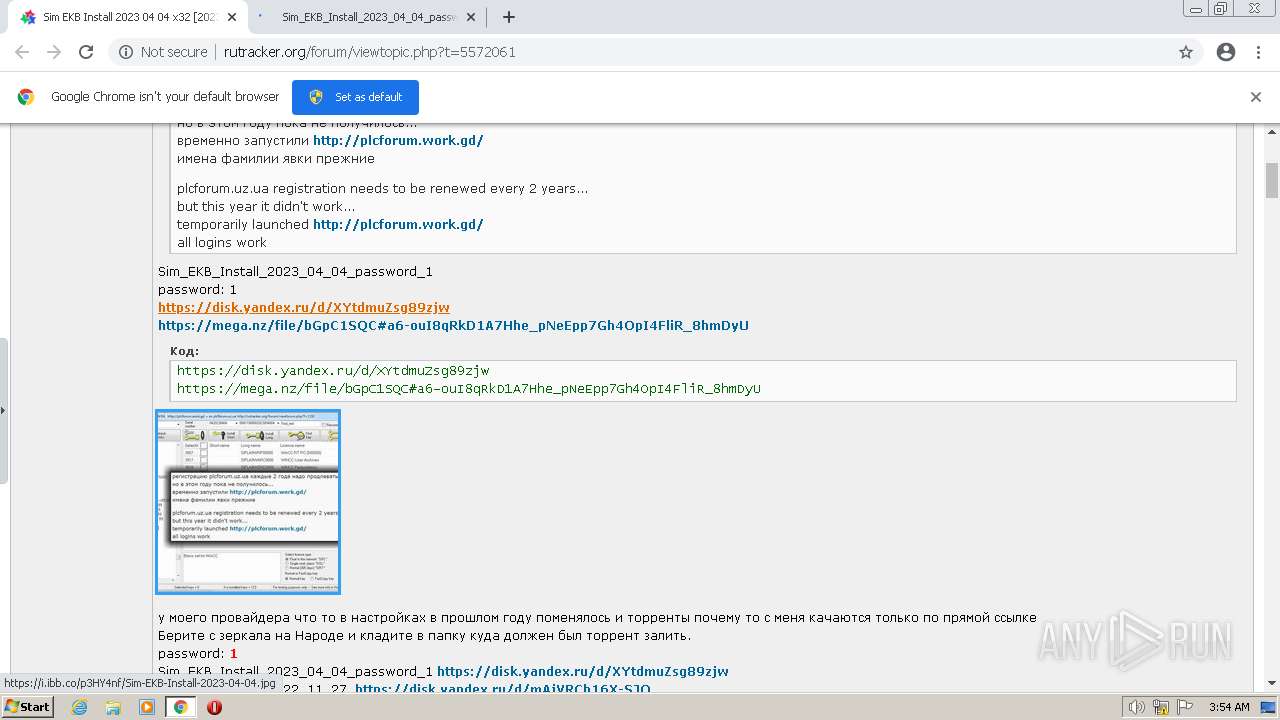Dismiss the default browser notification bar
Screen dimensions: 1280x720
(x=1256, y=97)
